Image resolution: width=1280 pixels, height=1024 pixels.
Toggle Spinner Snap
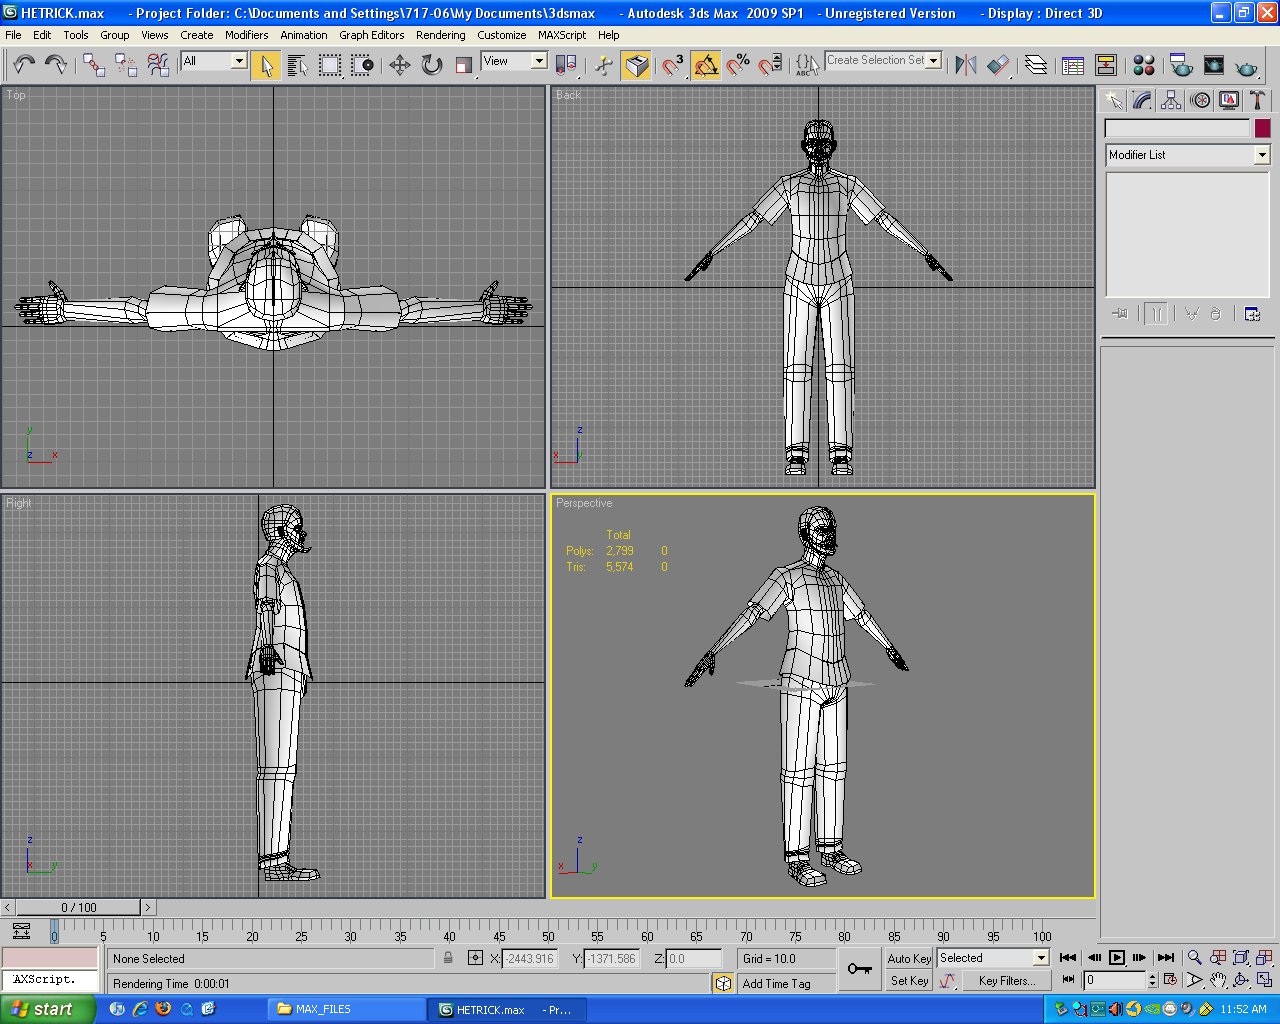770,65
